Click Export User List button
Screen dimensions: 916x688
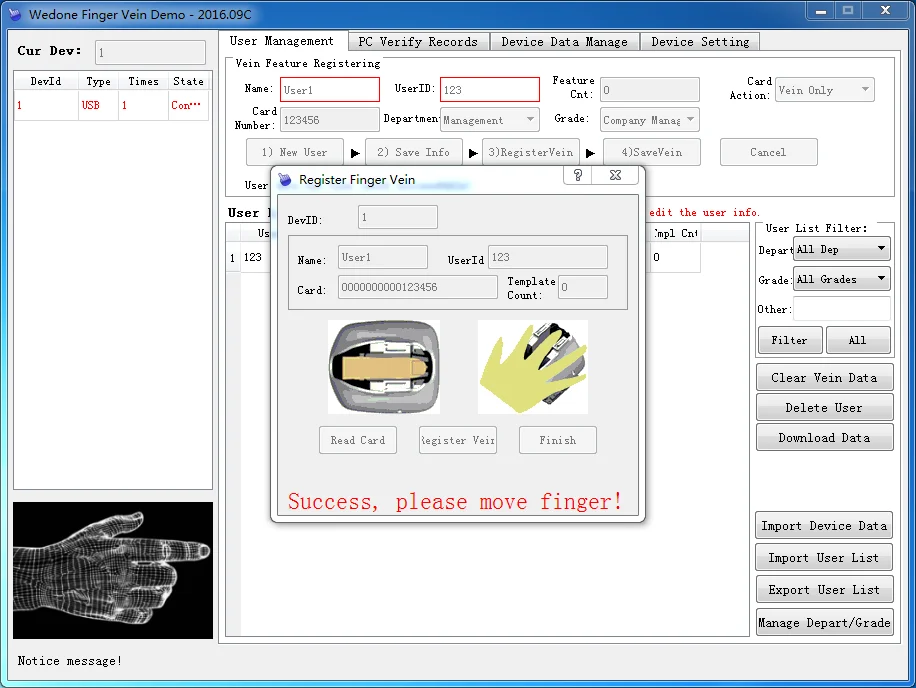(x=824, y=590)
